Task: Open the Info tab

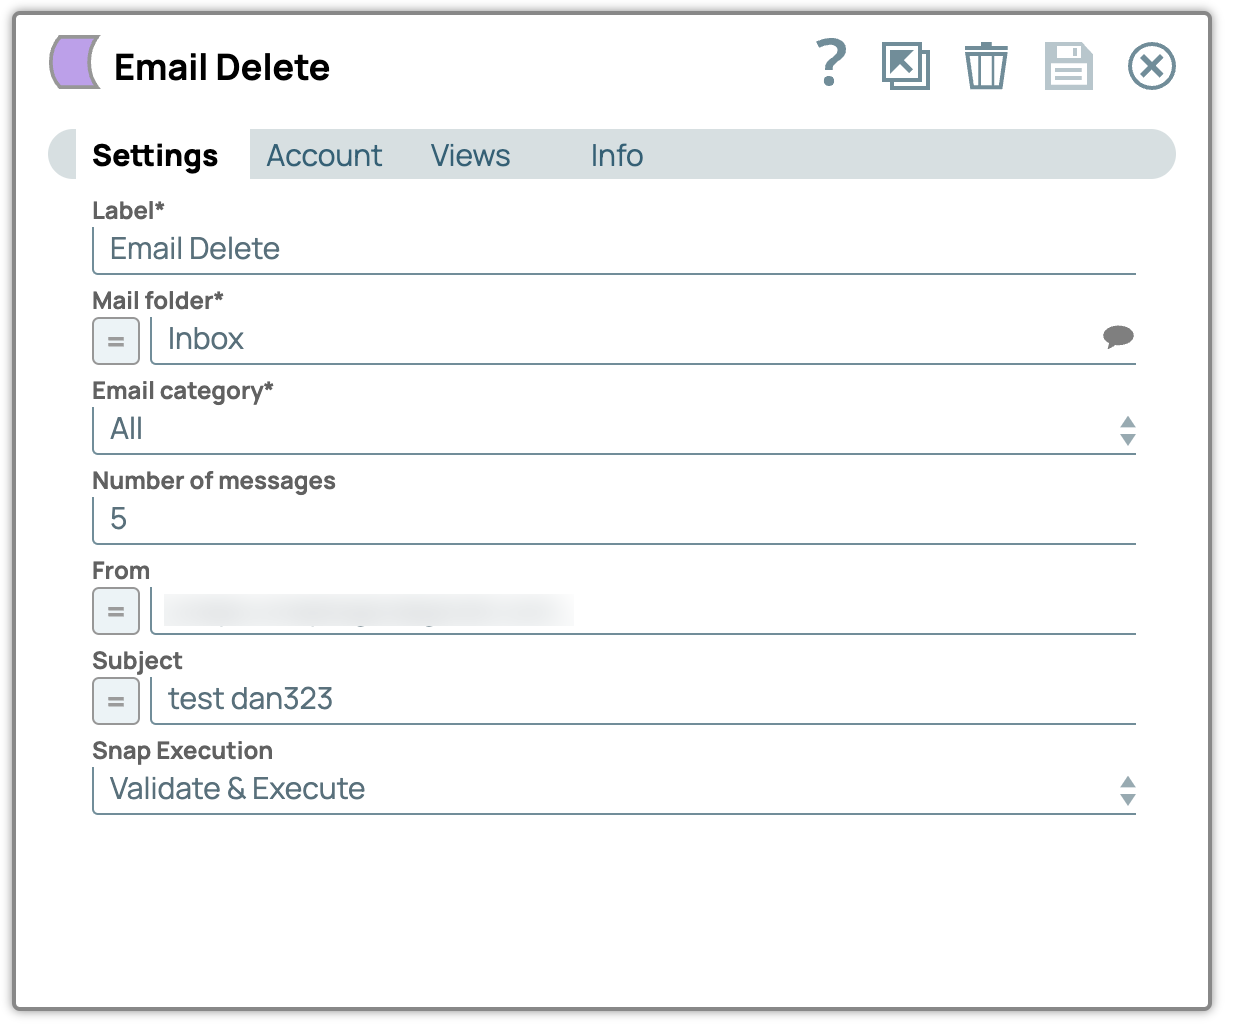Action: pos(616,156)
